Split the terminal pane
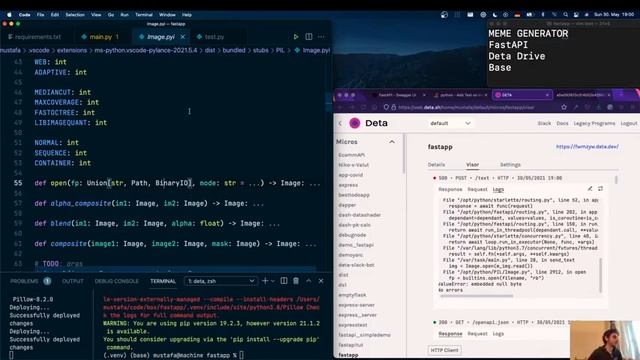 tap(284, 281)
